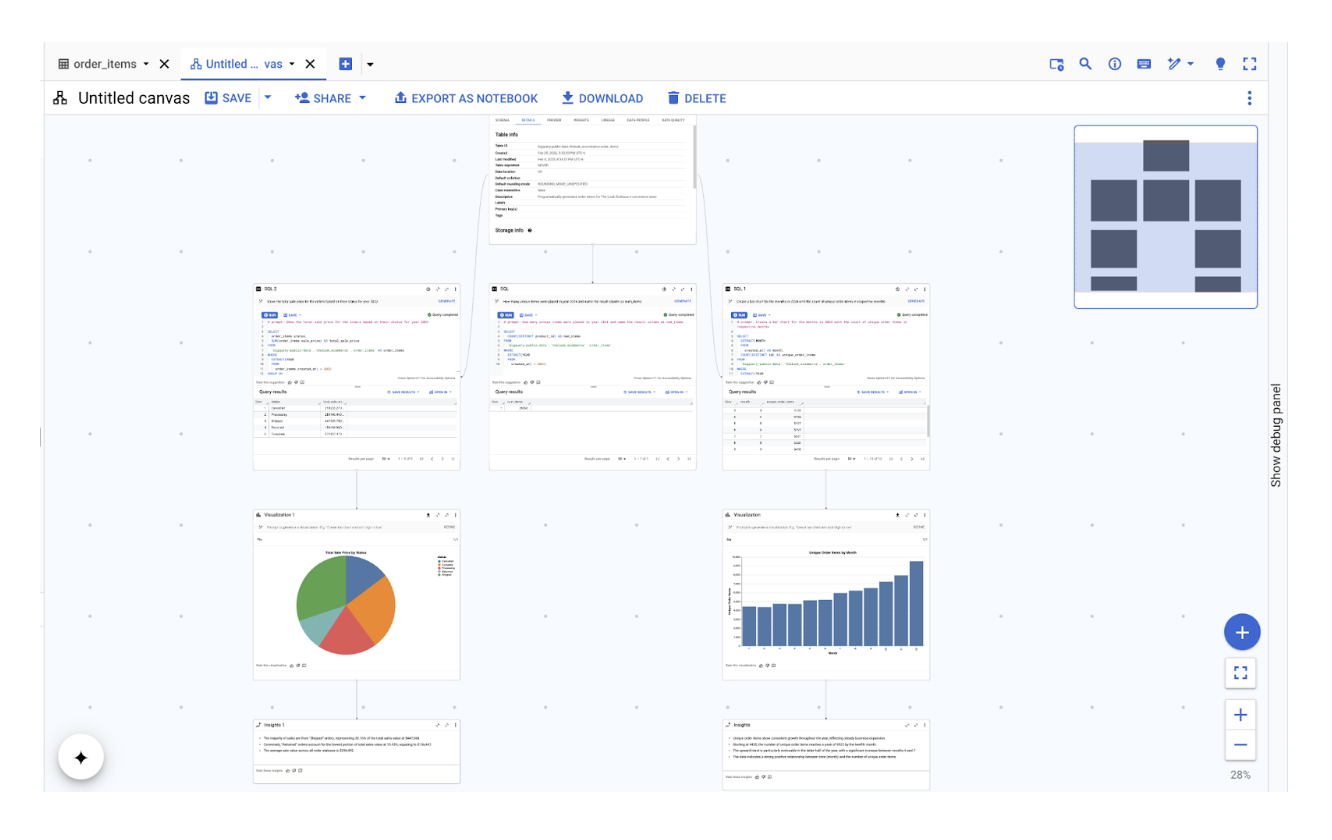1332x840 pixels.
Task: Toggle fullscreen mode in top bar
Action: [1249, 64]
